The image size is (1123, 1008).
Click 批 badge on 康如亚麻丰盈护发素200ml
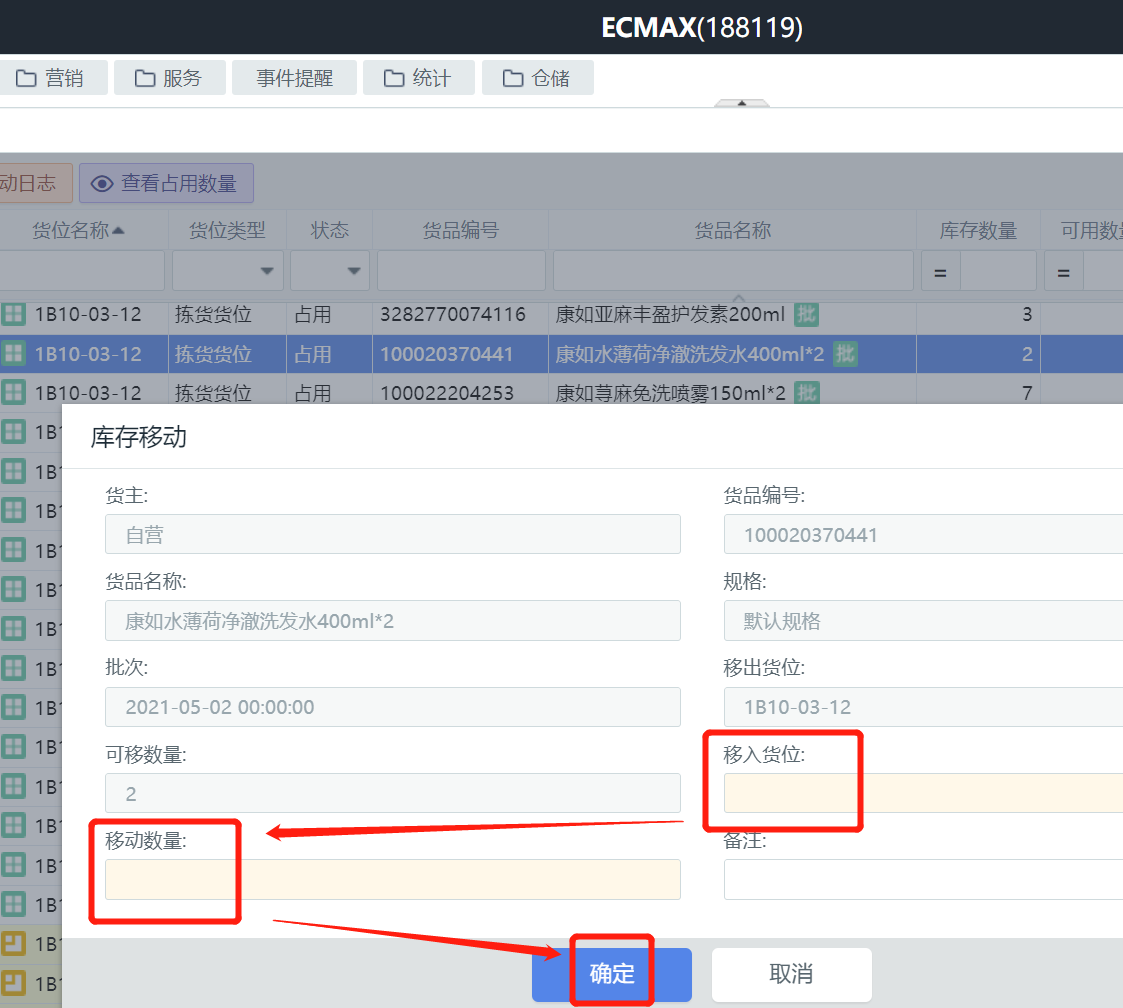click(806, 314)
